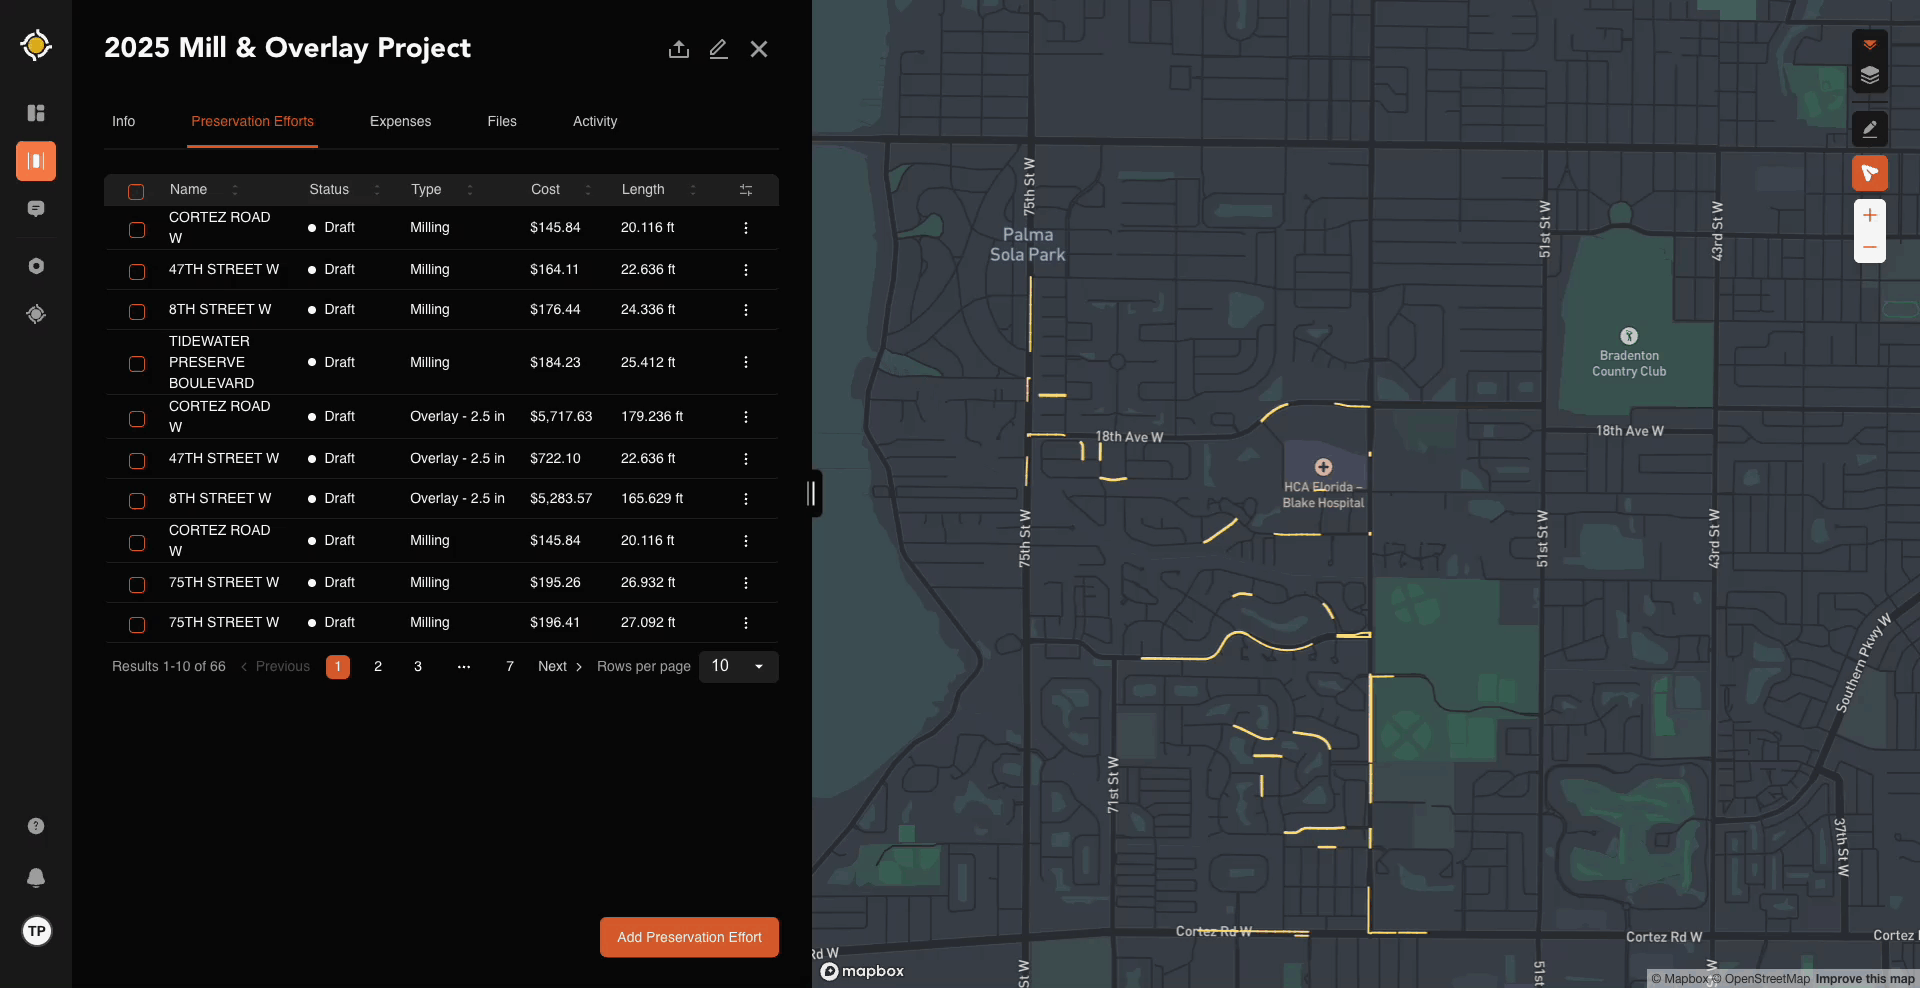
Task: Open the table column settings icon
Action: (745, 190)
